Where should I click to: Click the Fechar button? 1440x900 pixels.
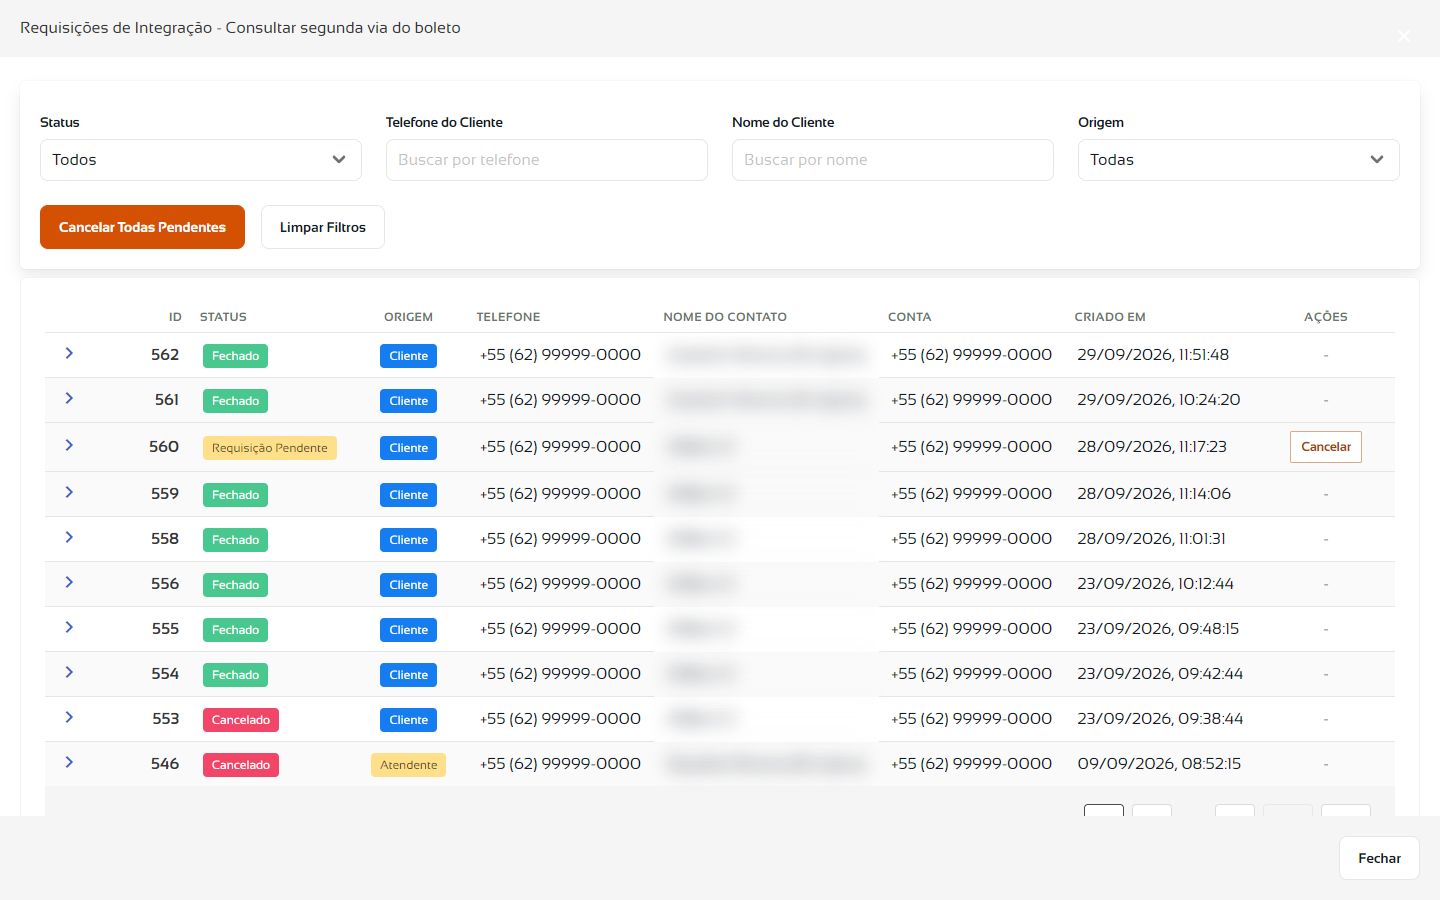(x=1379, y=858)
